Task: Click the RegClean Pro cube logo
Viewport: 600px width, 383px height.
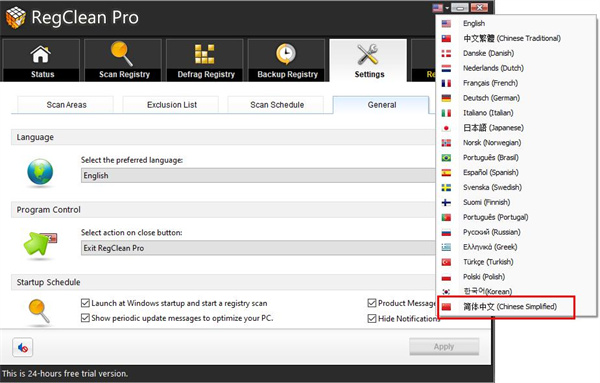Action: coord(16,17)
